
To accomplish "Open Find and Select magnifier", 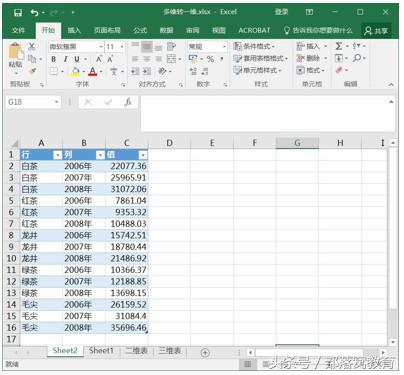I will [357, 58].
